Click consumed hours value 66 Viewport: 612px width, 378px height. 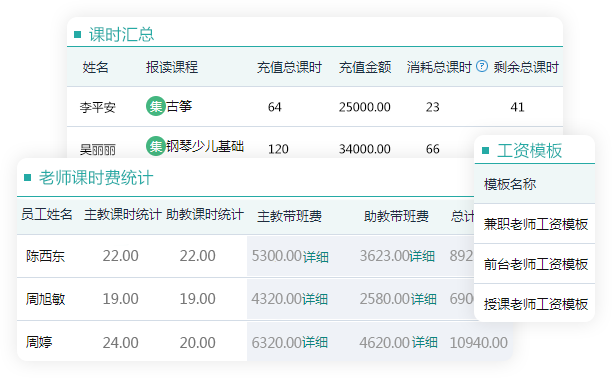coord(432,149)
